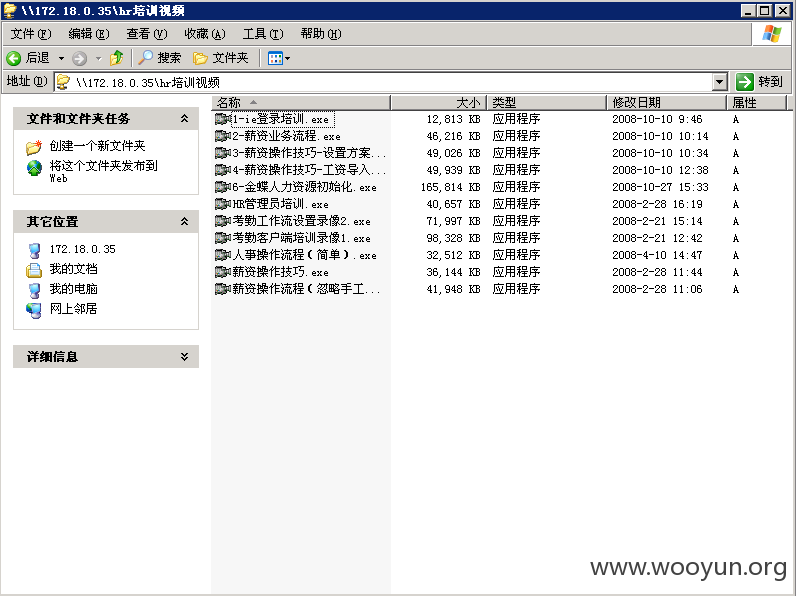Open the 172.18.0.35 location link
This screenshot has height=596, width=796.
[x=83, y=249]
